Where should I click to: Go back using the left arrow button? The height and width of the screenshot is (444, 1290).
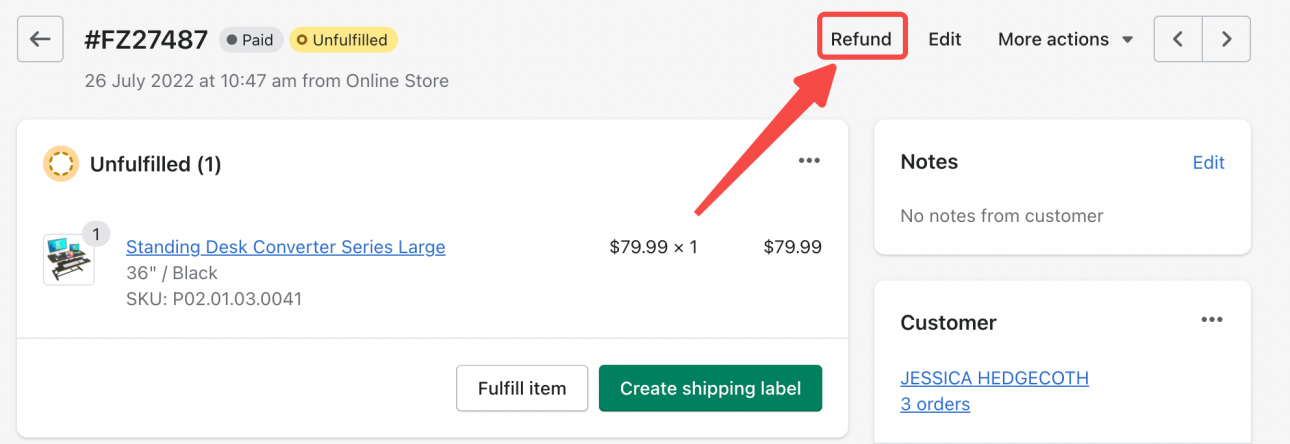click(x=40, y=39)
